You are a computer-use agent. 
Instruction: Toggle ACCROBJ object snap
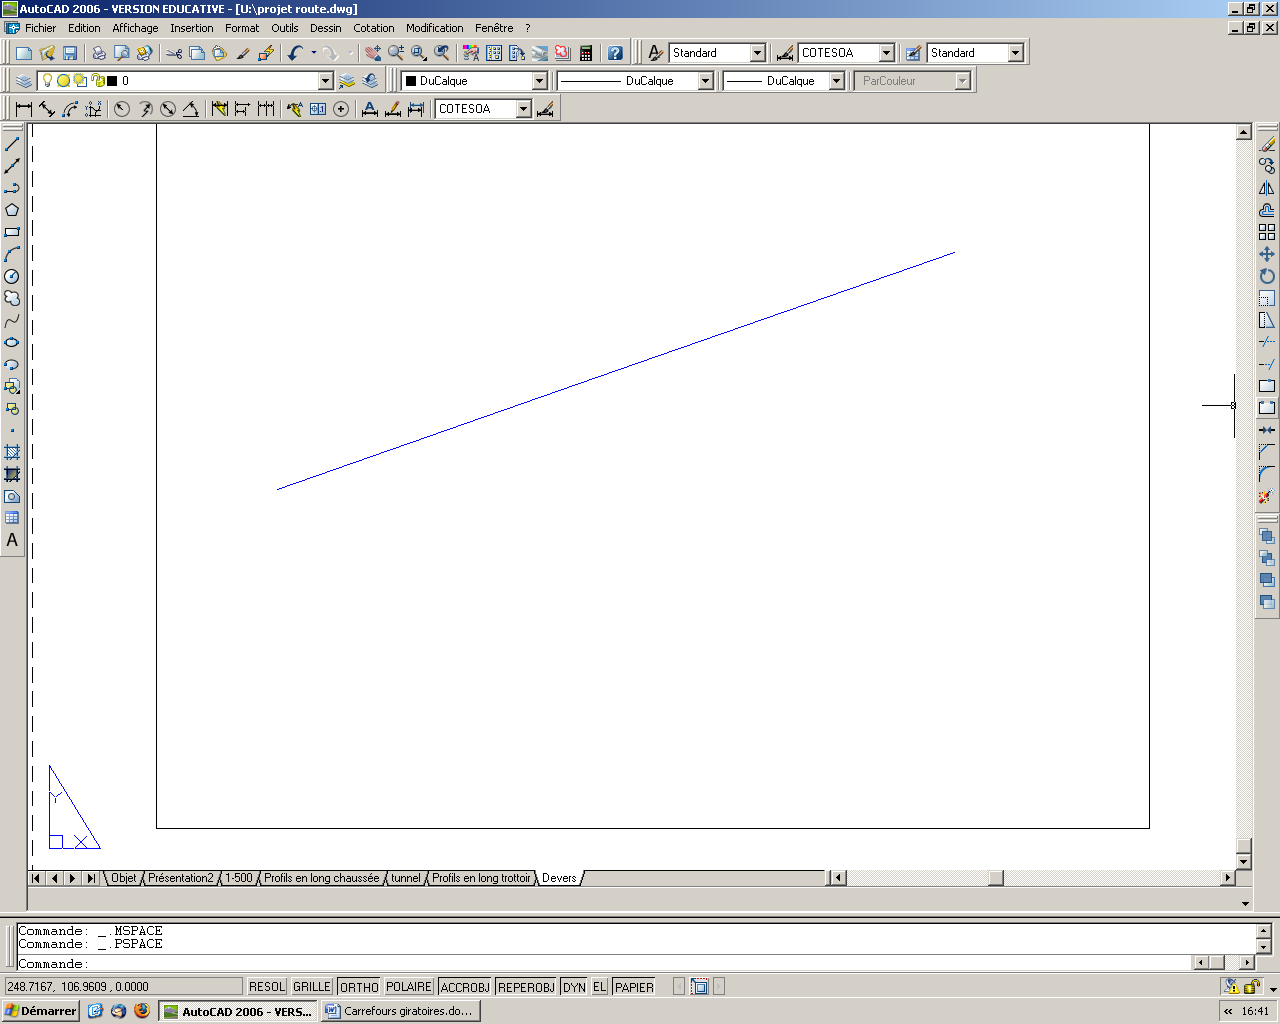pos(465,987)
